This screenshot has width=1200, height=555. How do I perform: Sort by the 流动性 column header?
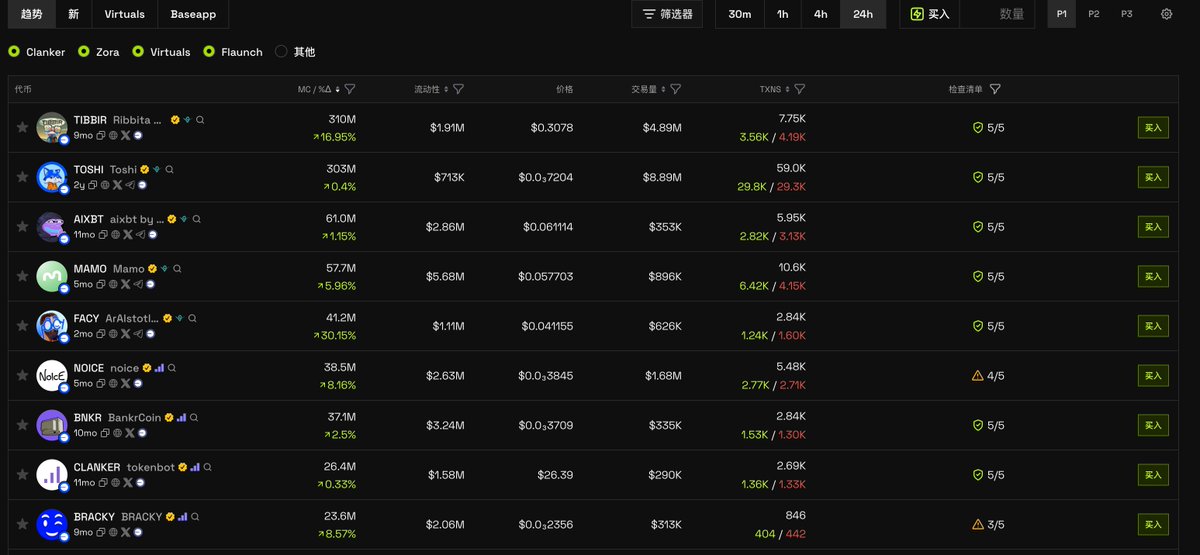click(x=431, y=89)
